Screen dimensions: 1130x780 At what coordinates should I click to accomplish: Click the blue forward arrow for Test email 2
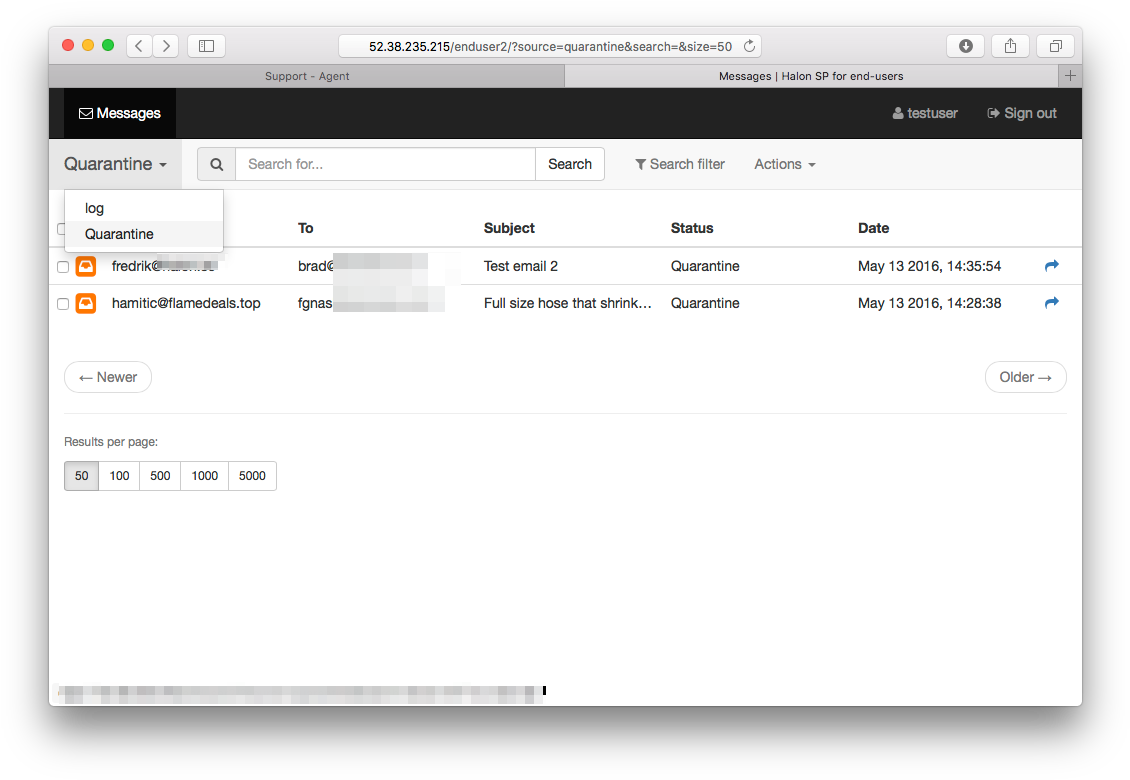click(1051, 266)
